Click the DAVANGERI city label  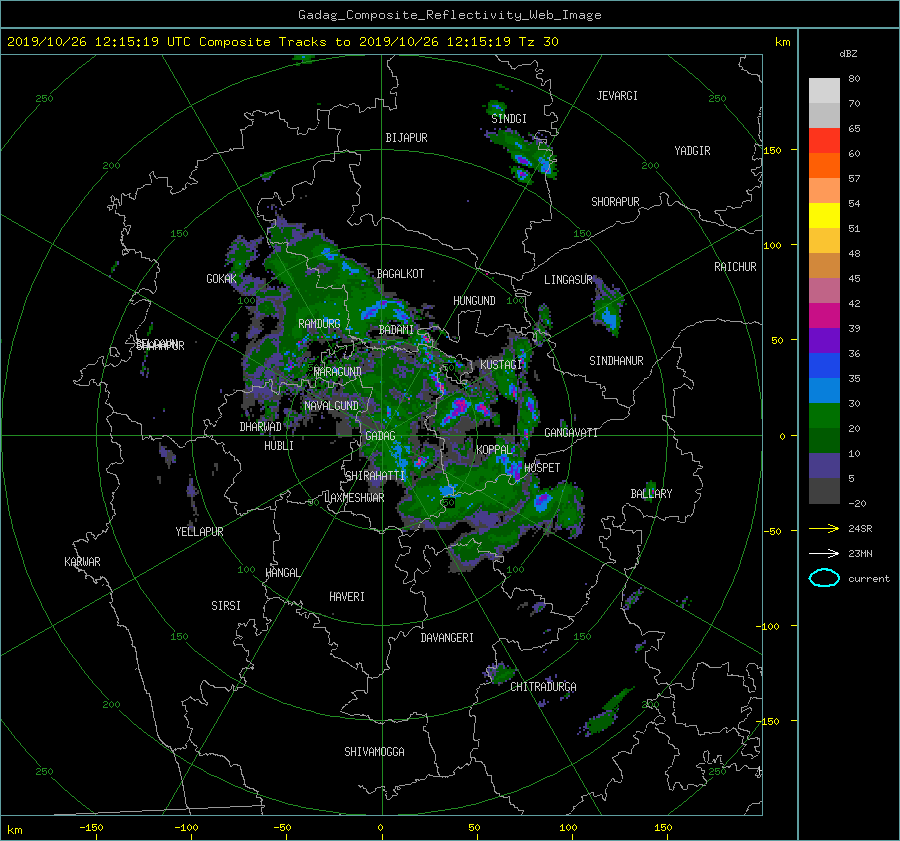(x=447, y=638)
